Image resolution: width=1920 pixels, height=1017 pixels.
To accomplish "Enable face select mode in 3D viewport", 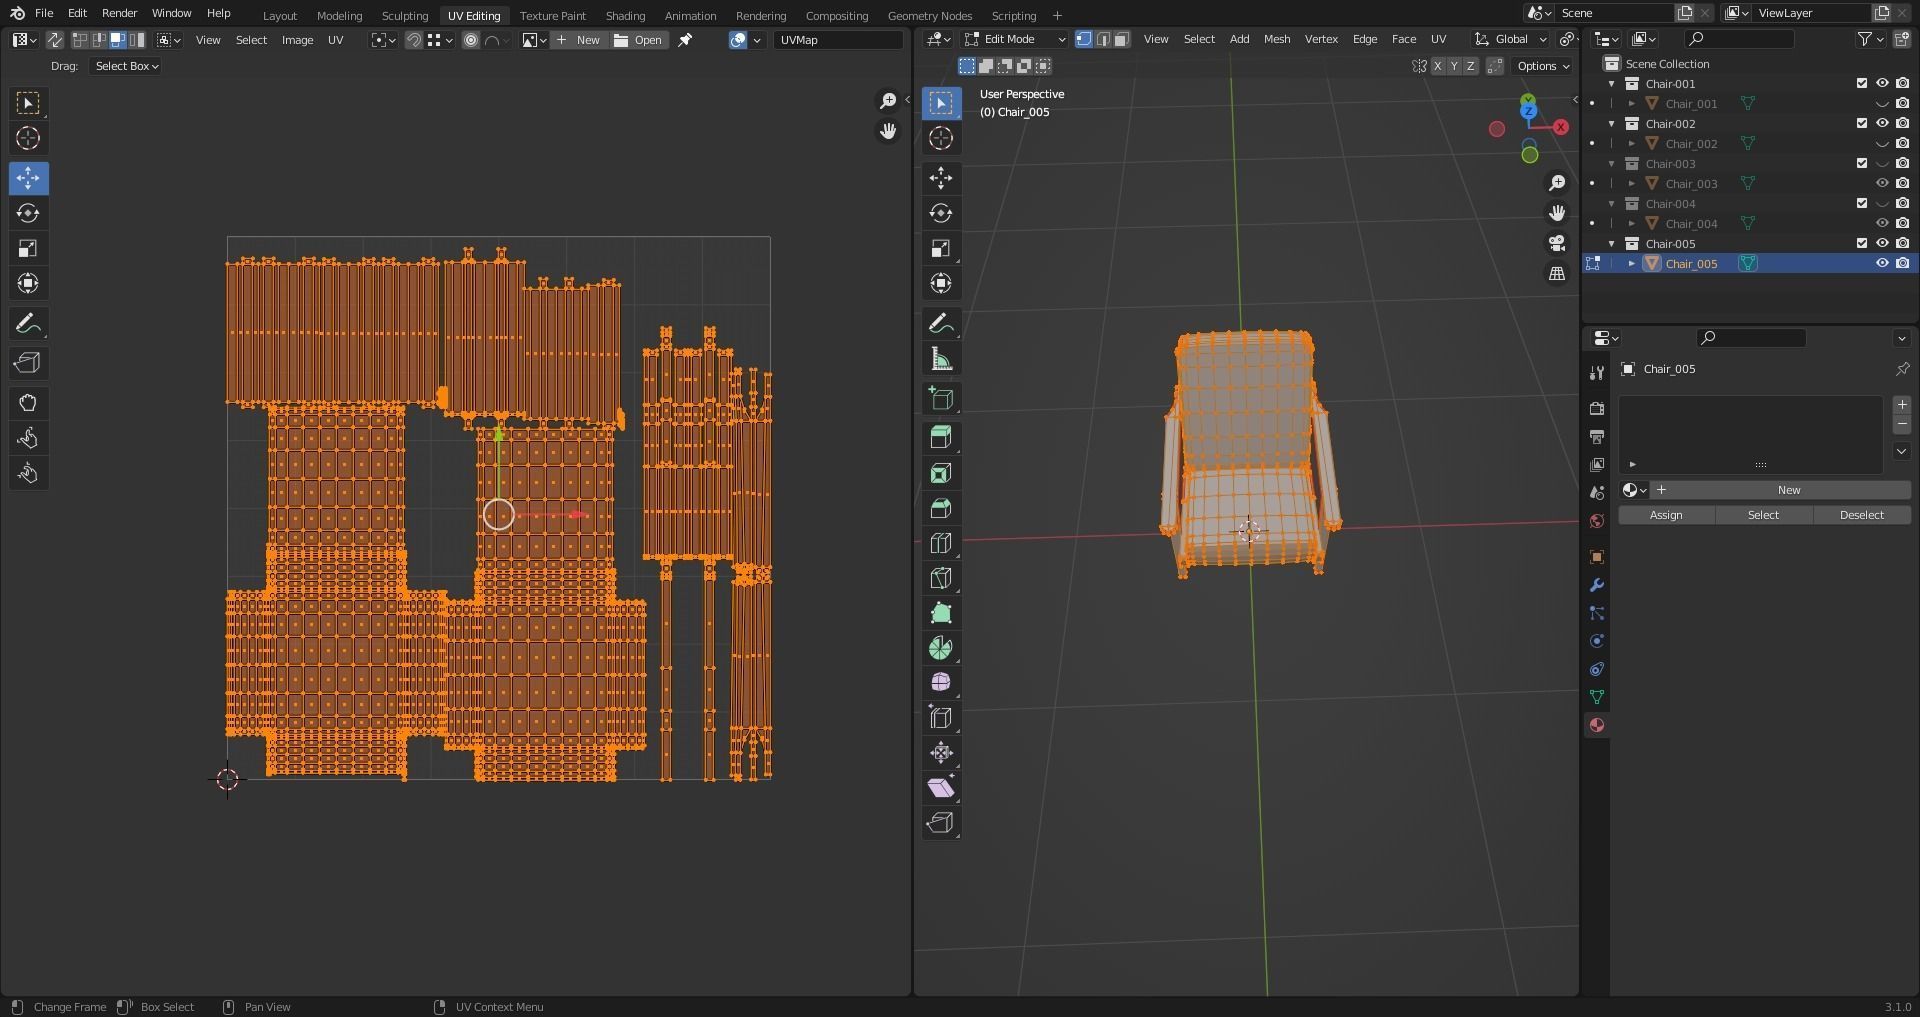I will point(1122,39).
